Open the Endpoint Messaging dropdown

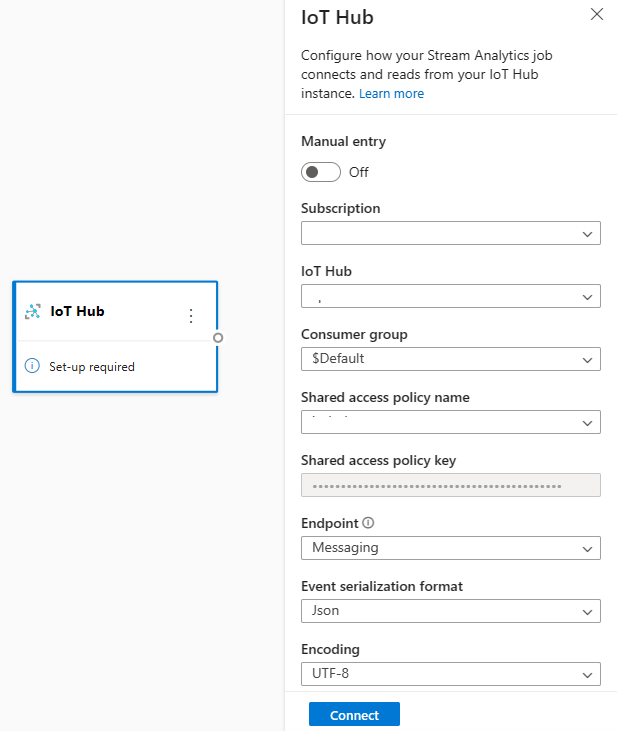(451, 548)
